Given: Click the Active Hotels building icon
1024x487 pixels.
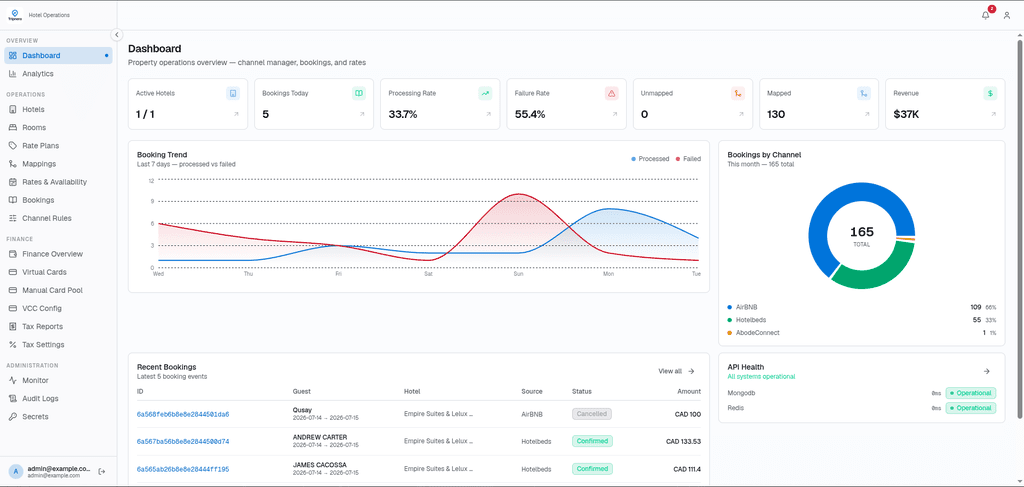Looking at the screenshot, I should pyautogui.click(x=232, y=93).
